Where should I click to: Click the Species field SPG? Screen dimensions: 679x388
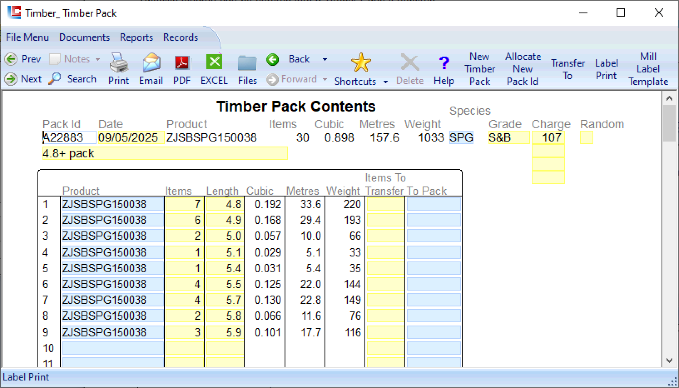pos(461,138)
